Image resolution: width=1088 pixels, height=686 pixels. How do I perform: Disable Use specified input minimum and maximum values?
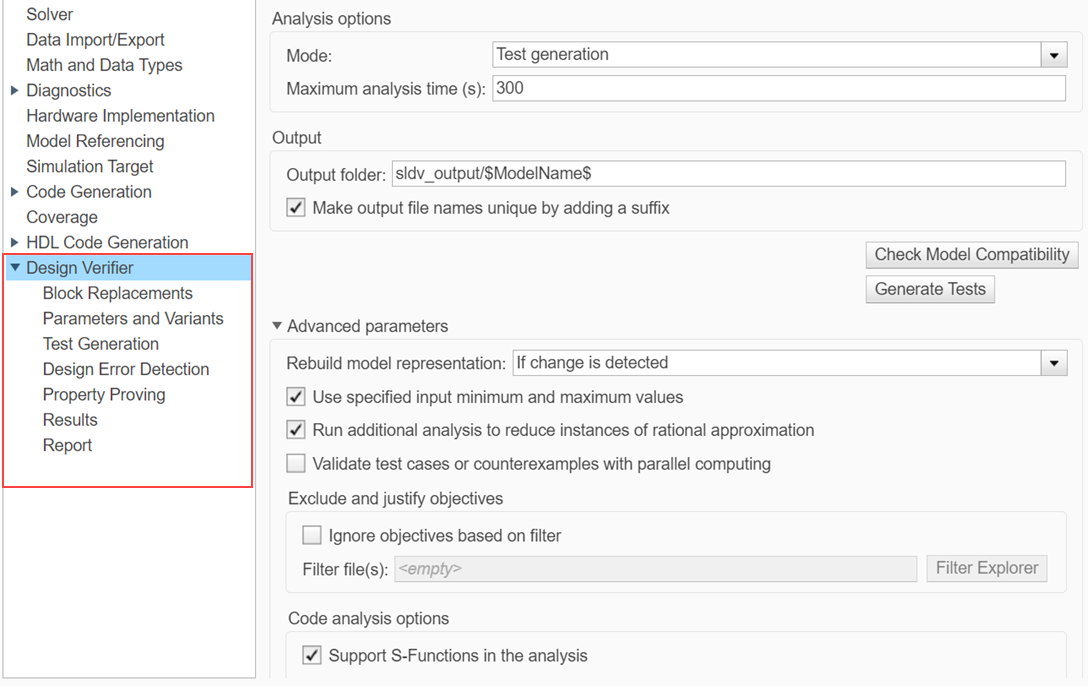click(x=295, y=396)
